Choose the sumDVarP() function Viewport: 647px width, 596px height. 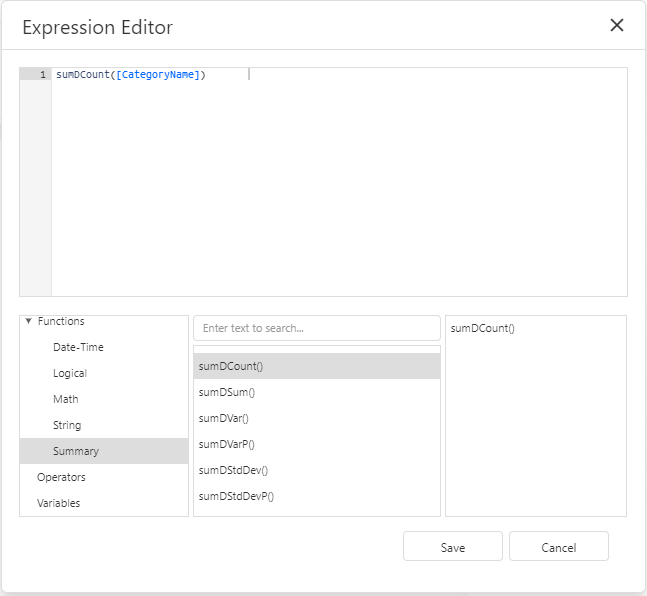coord(227,444)
